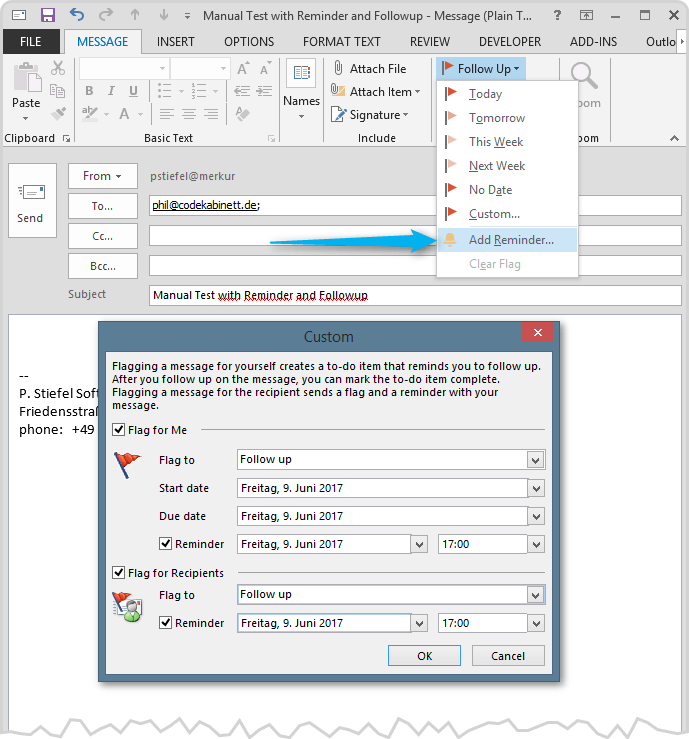
Task: Click the Increase Indent icon
Action: [264, 90]
